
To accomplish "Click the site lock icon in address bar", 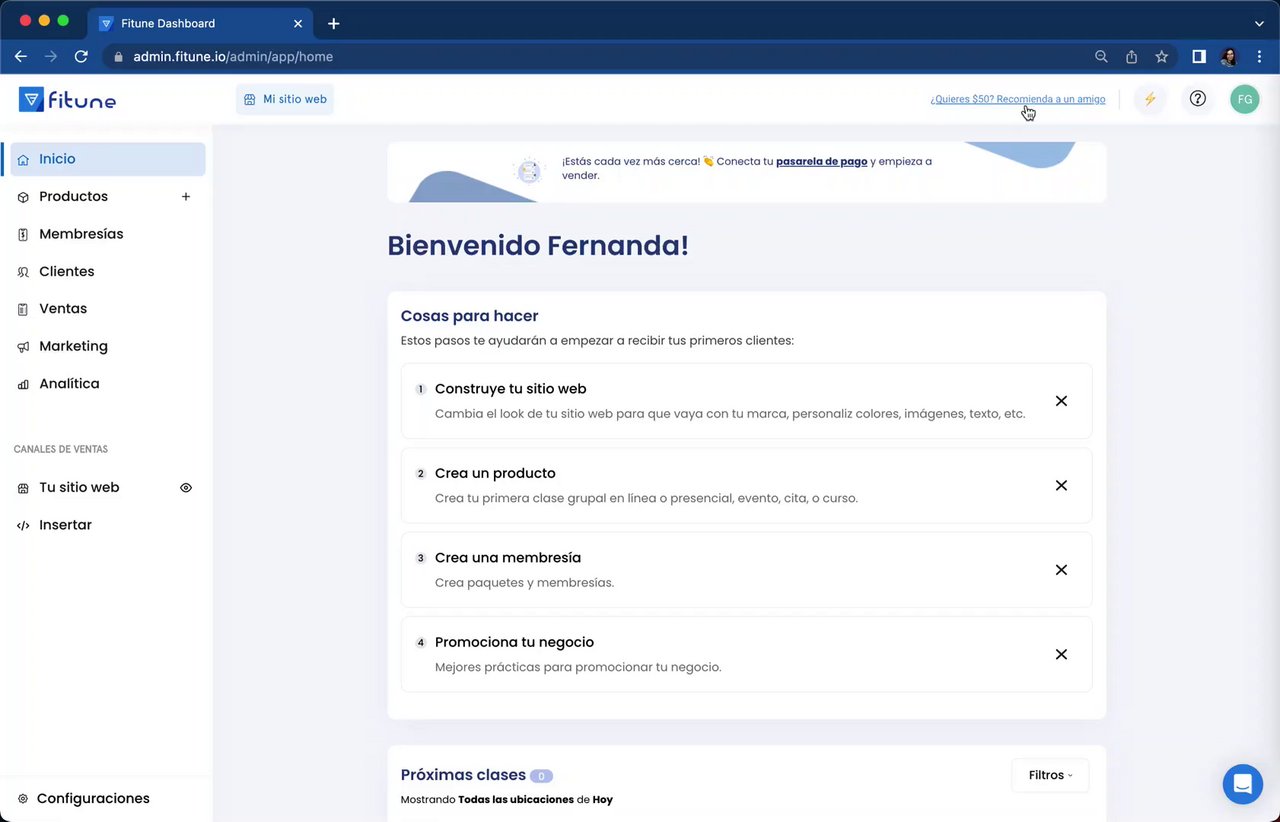I will tap(118, 57).
